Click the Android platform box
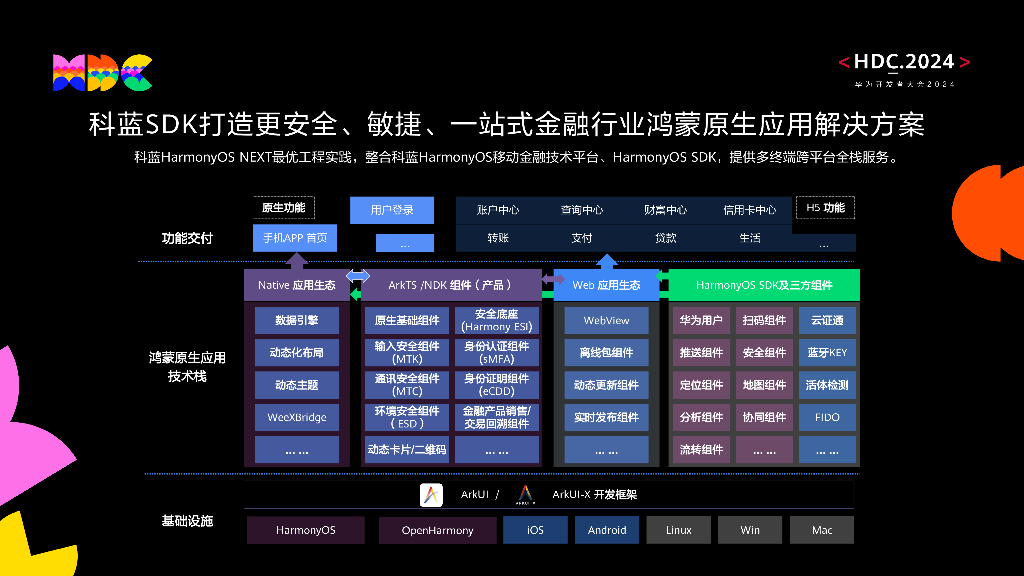Screen dimensions: 1024x576 [607, 530]
